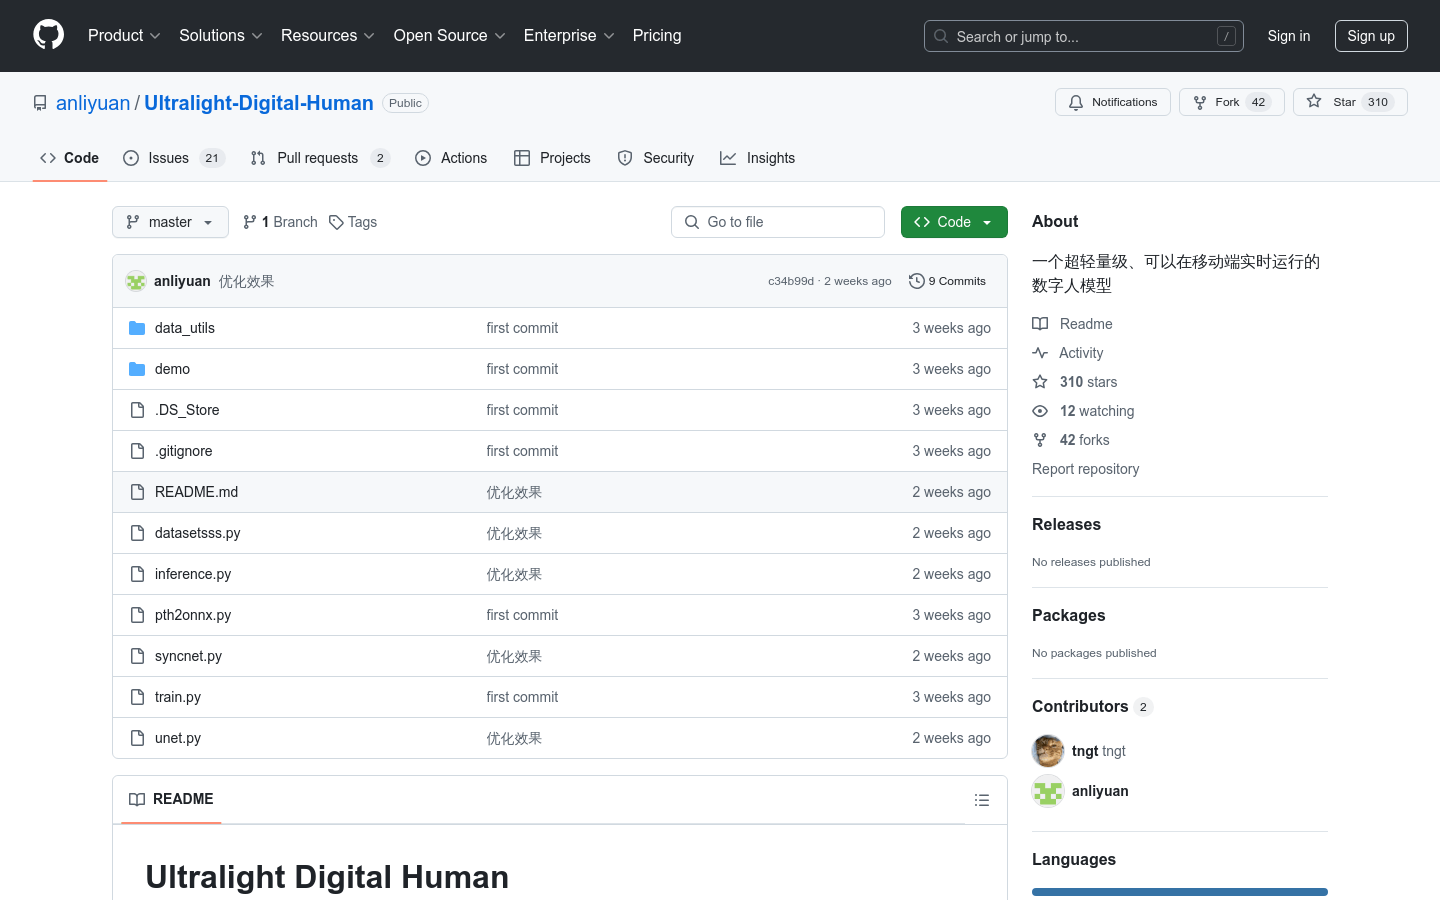Open datasetsss.py file
This screenshot has width=1440, height=900.
point(198,533)
